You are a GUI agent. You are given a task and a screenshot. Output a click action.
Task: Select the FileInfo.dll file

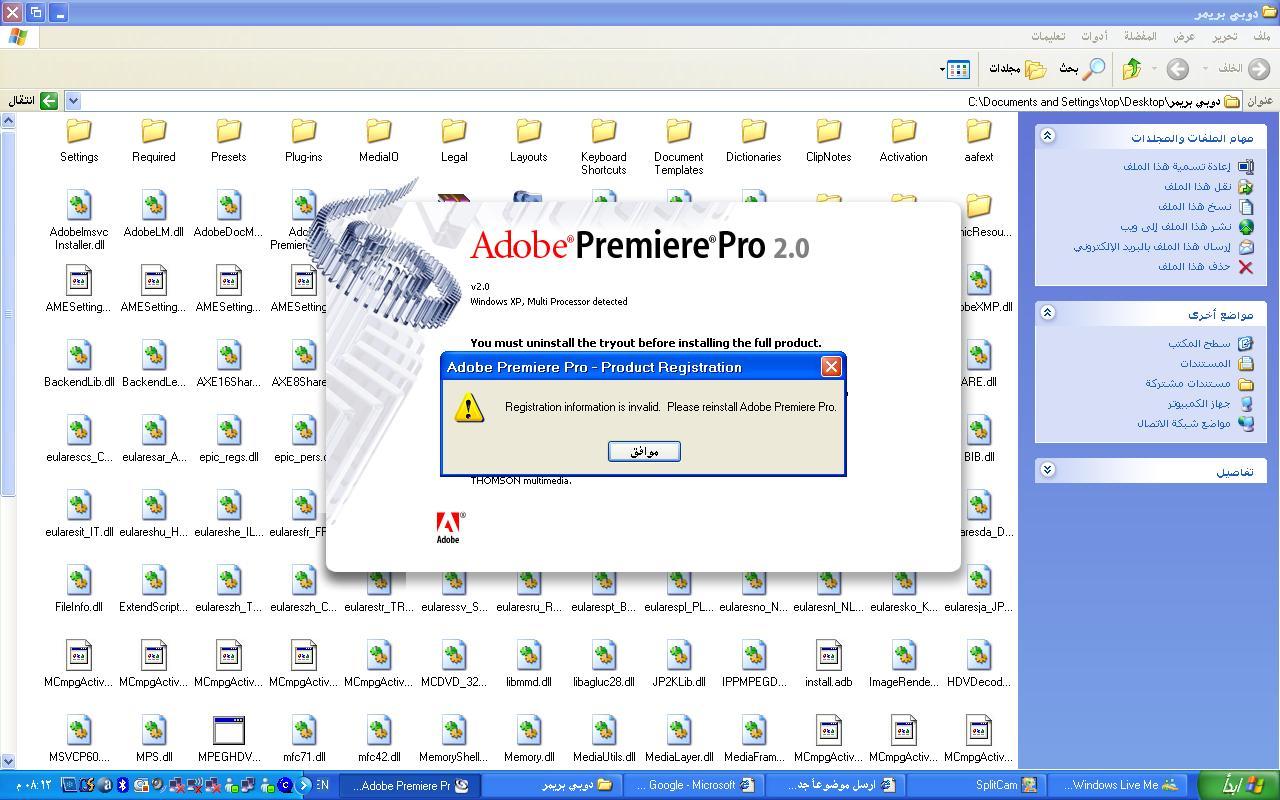[79, 590]
